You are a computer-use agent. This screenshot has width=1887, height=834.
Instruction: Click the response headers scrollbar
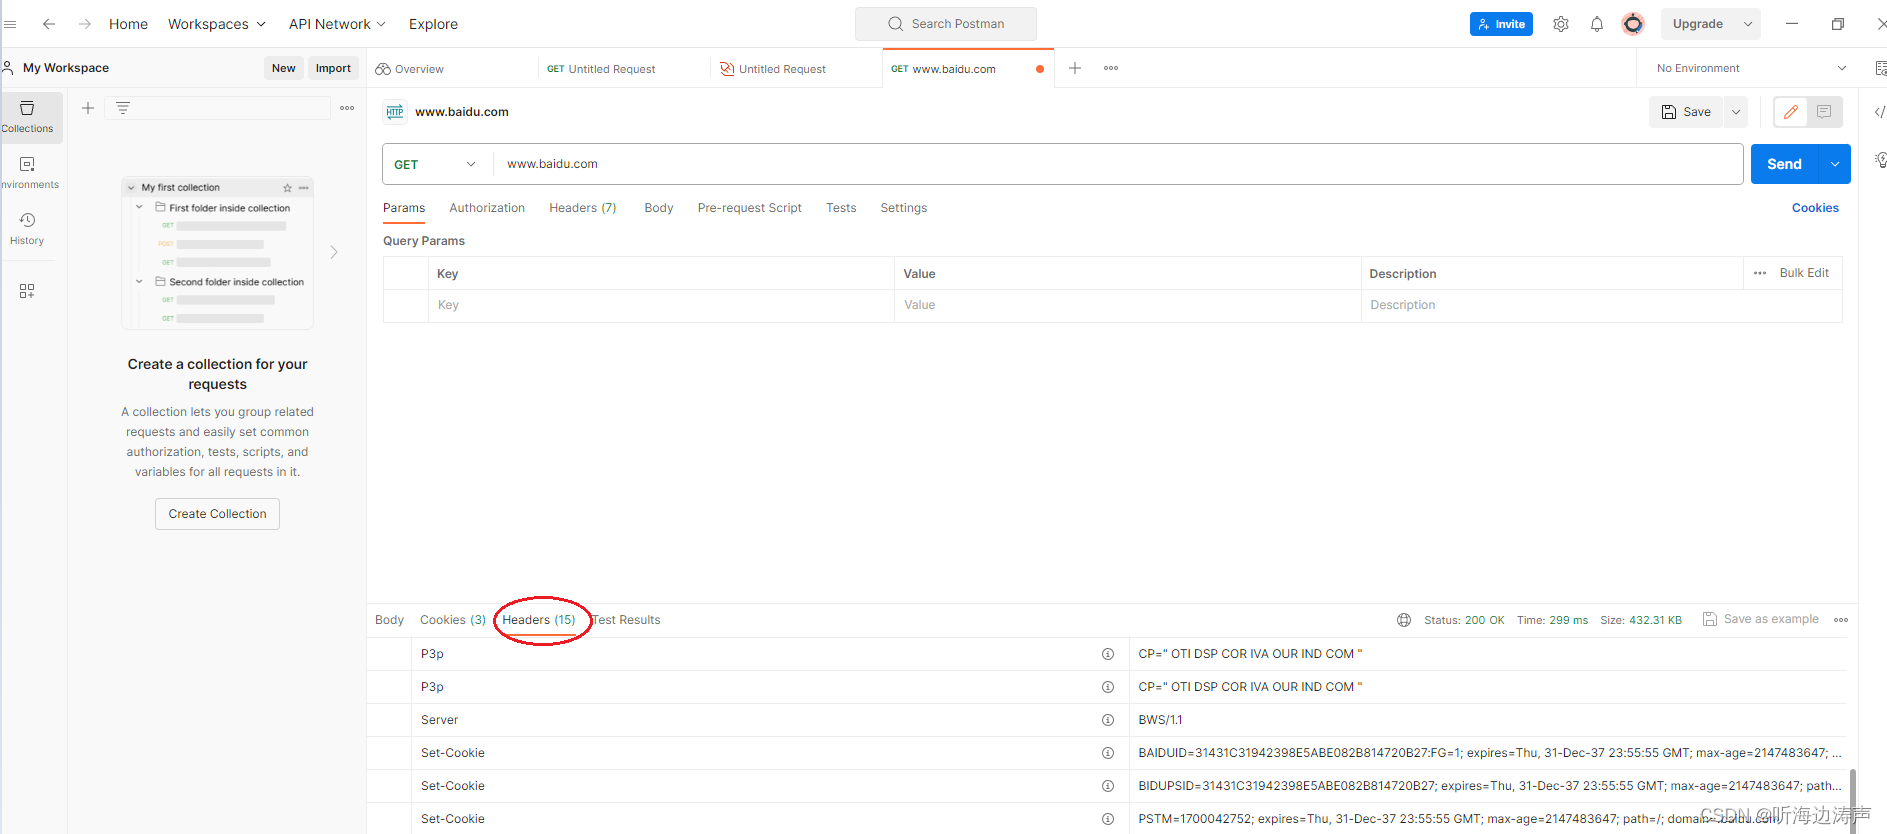click(x=1853, y=800)
